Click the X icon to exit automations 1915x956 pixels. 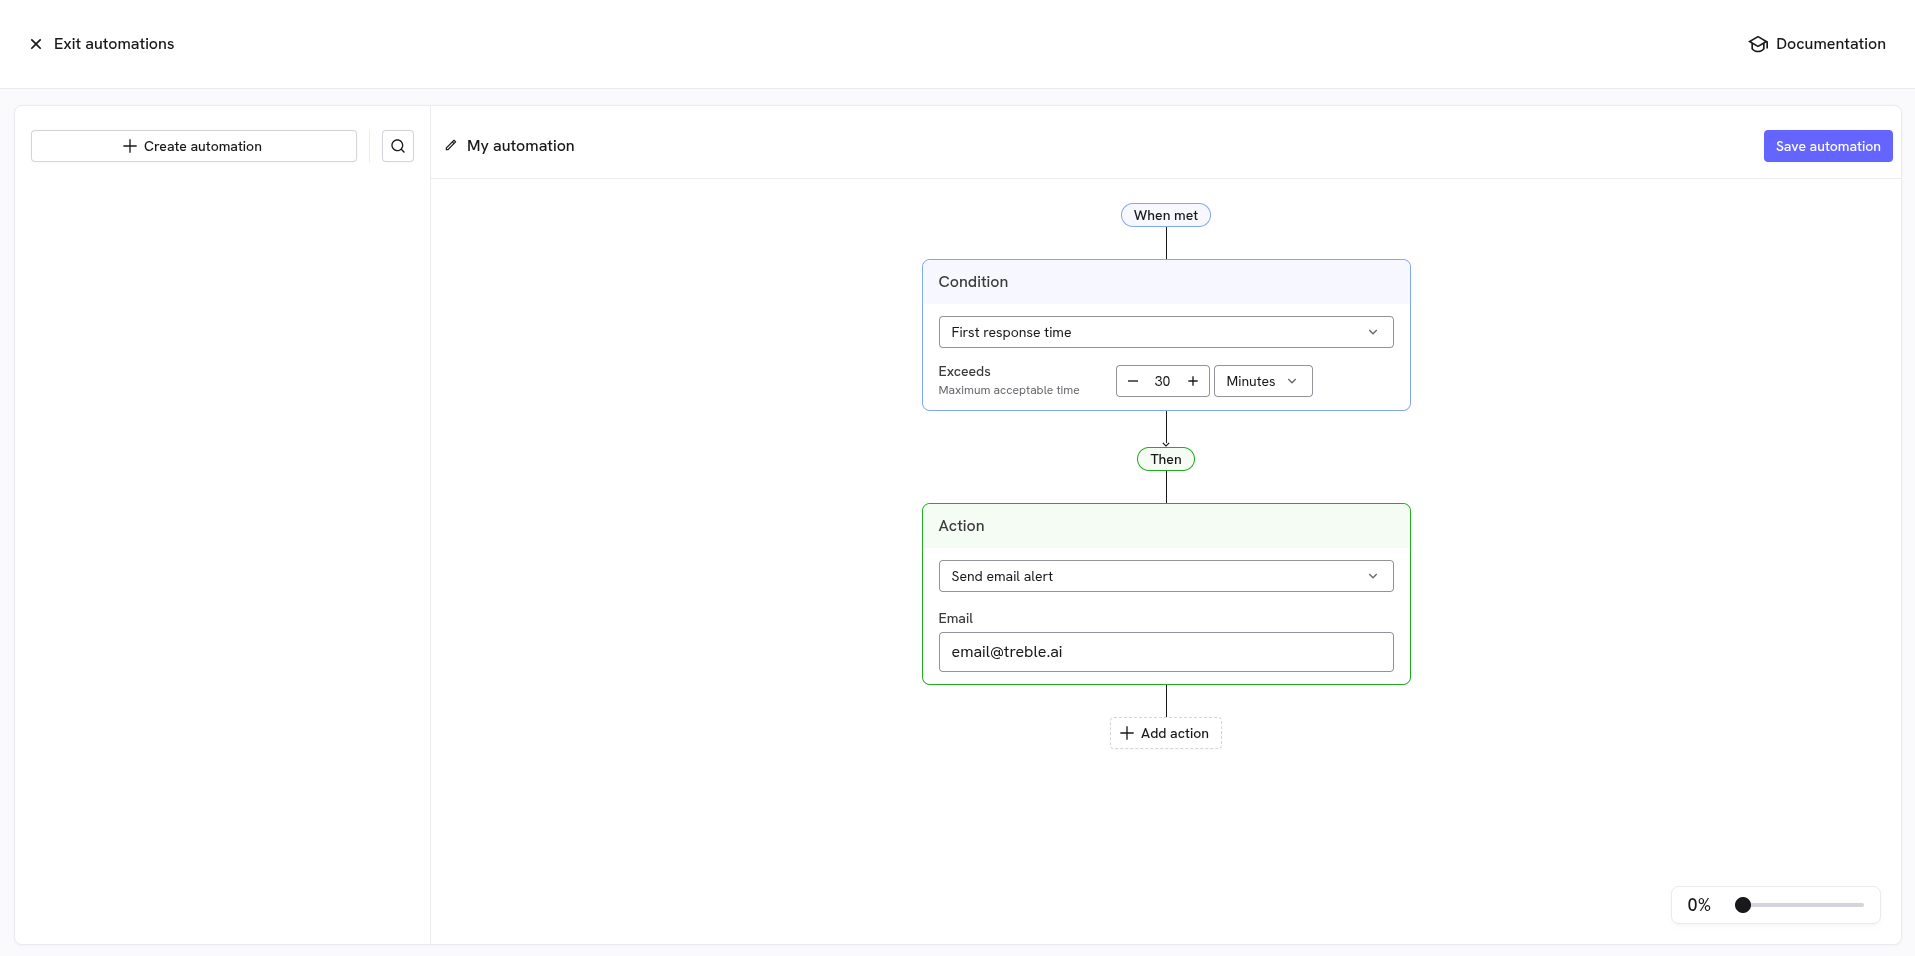coord(36,44)
